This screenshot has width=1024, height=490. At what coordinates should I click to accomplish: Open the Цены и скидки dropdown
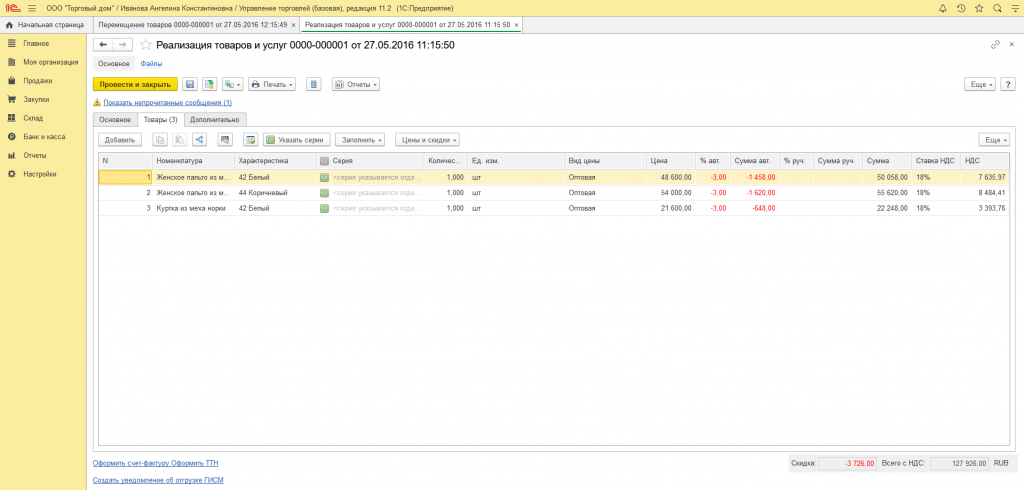427,140
